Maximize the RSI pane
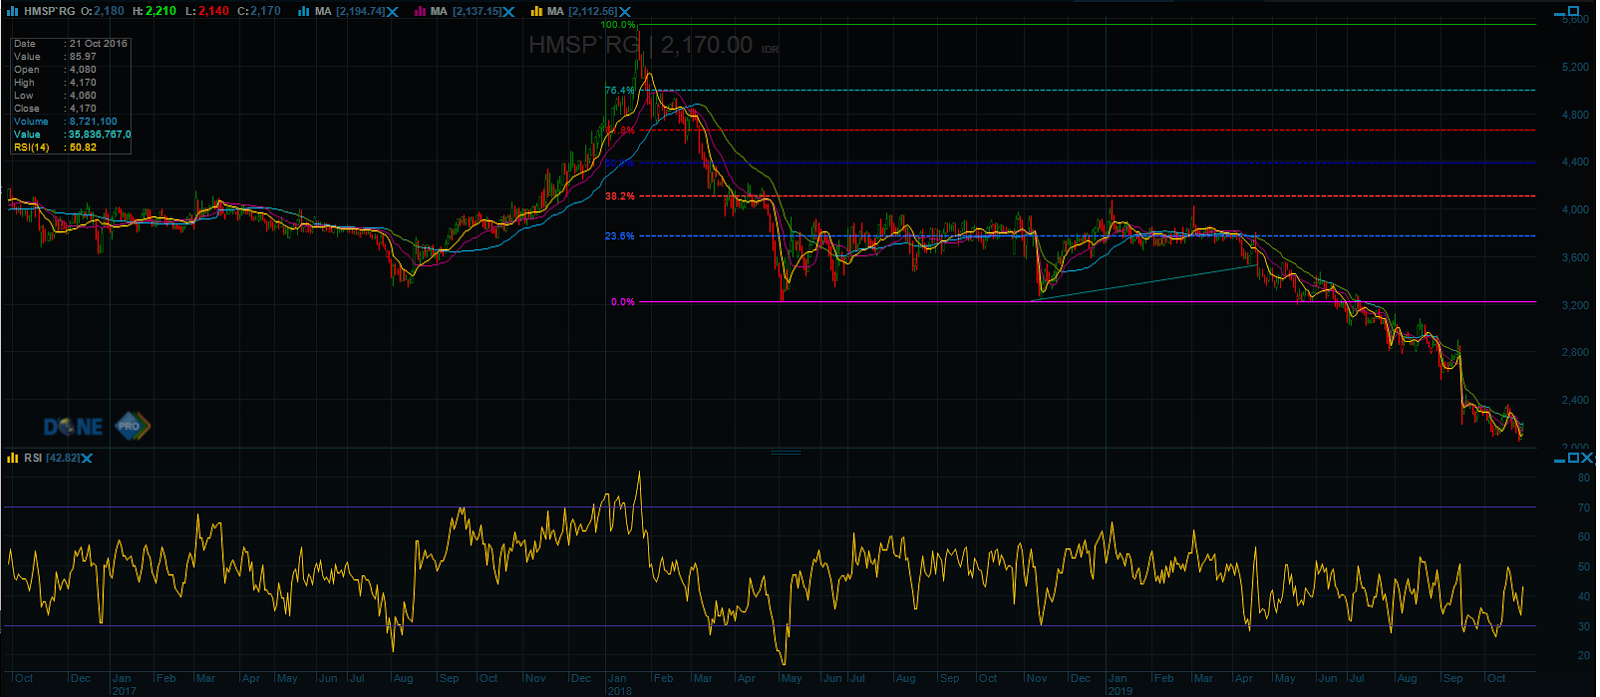The image size is (1600, 697). click(x=1574, y=458)
